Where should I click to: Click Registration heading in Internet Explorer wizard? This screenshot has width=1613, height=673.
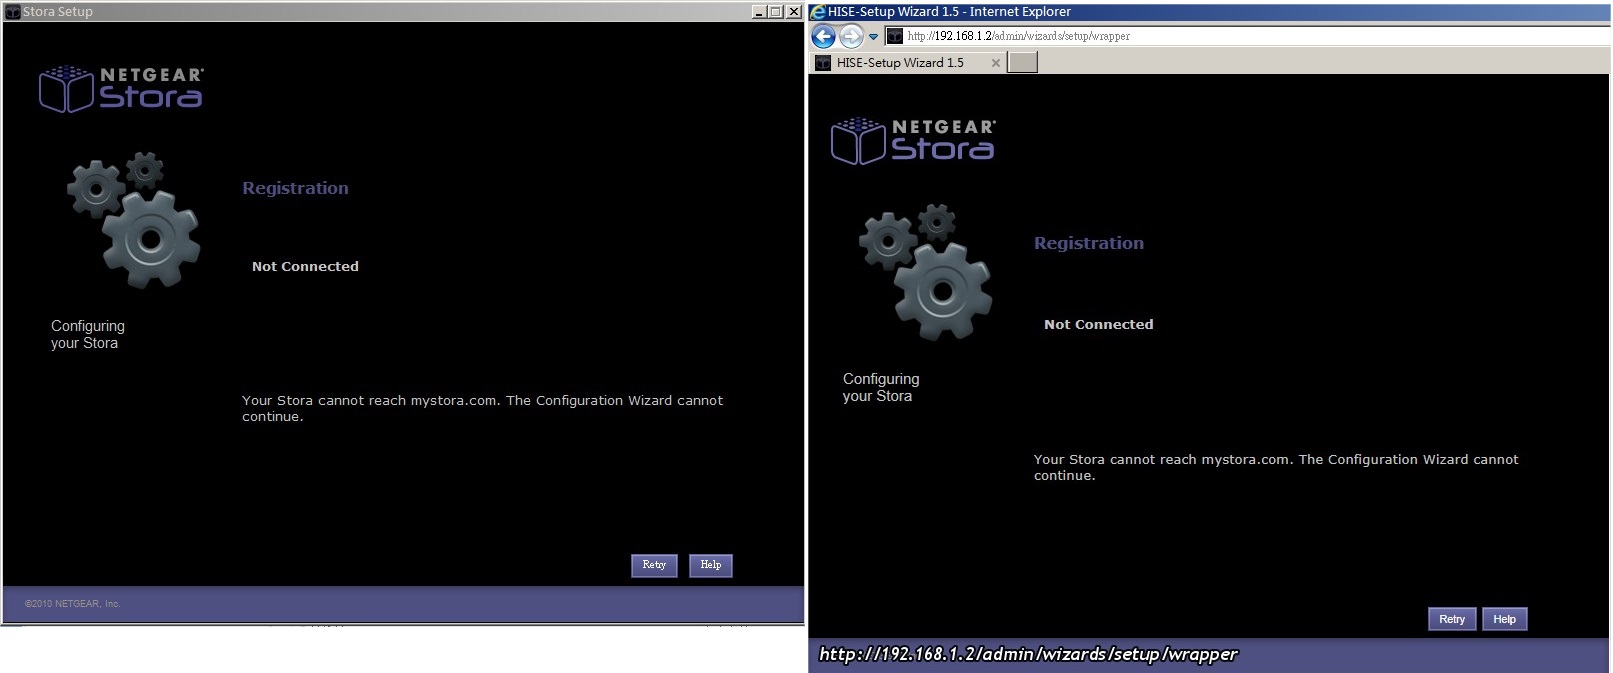coord(1089,243)
